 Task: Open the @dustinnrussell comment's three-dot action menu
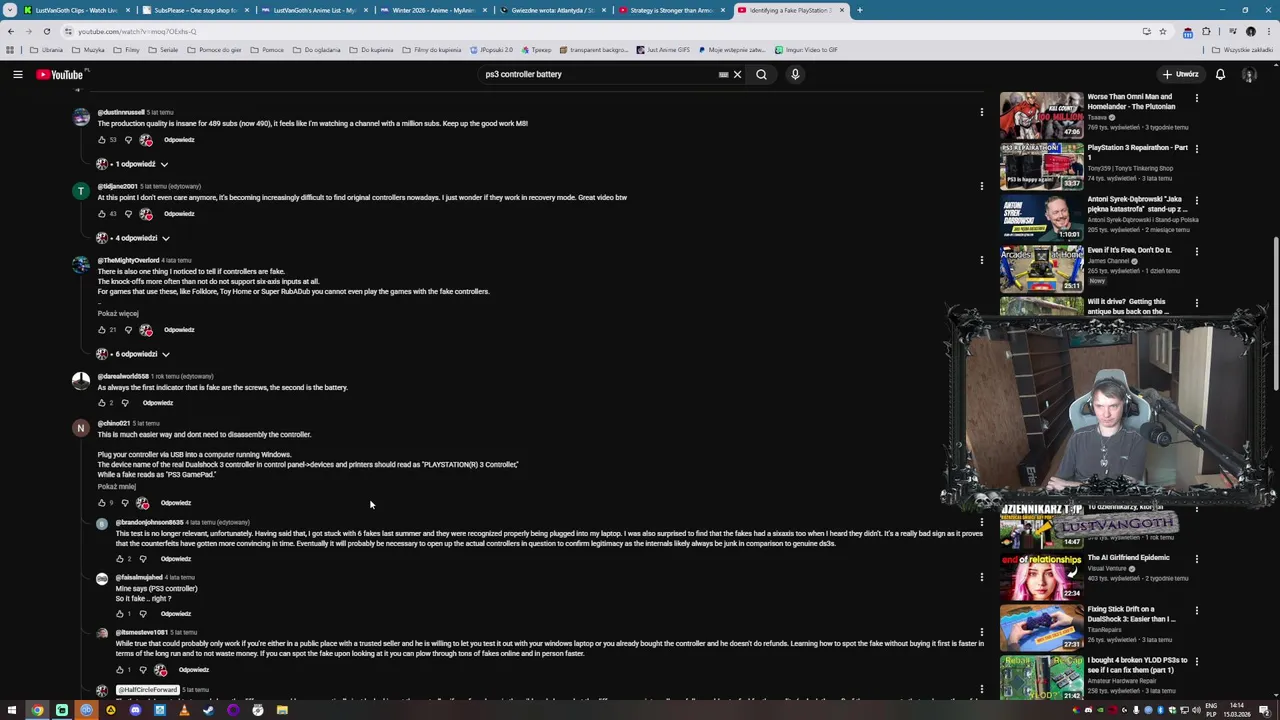pos(981,112)
